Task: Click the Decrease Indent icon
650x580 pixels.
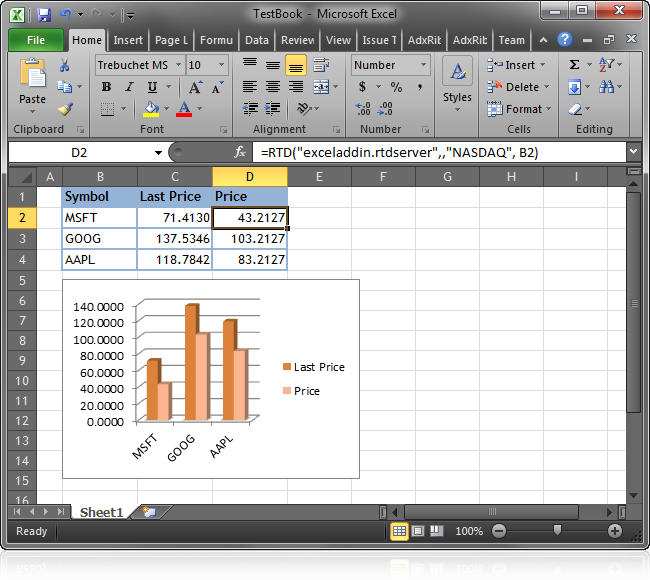Action: (250, 109)
